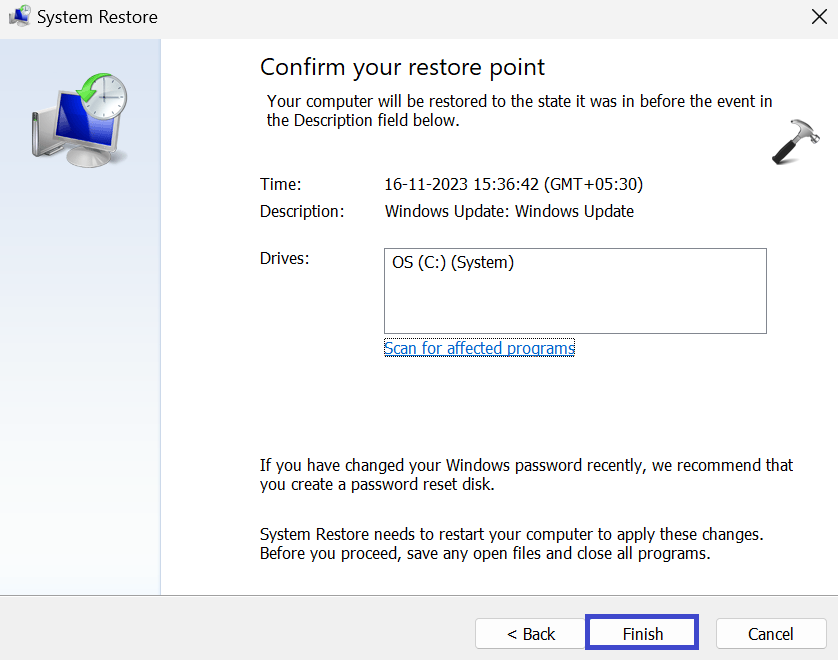
Task: Go back with the Back button
Action: pos(530,634)
